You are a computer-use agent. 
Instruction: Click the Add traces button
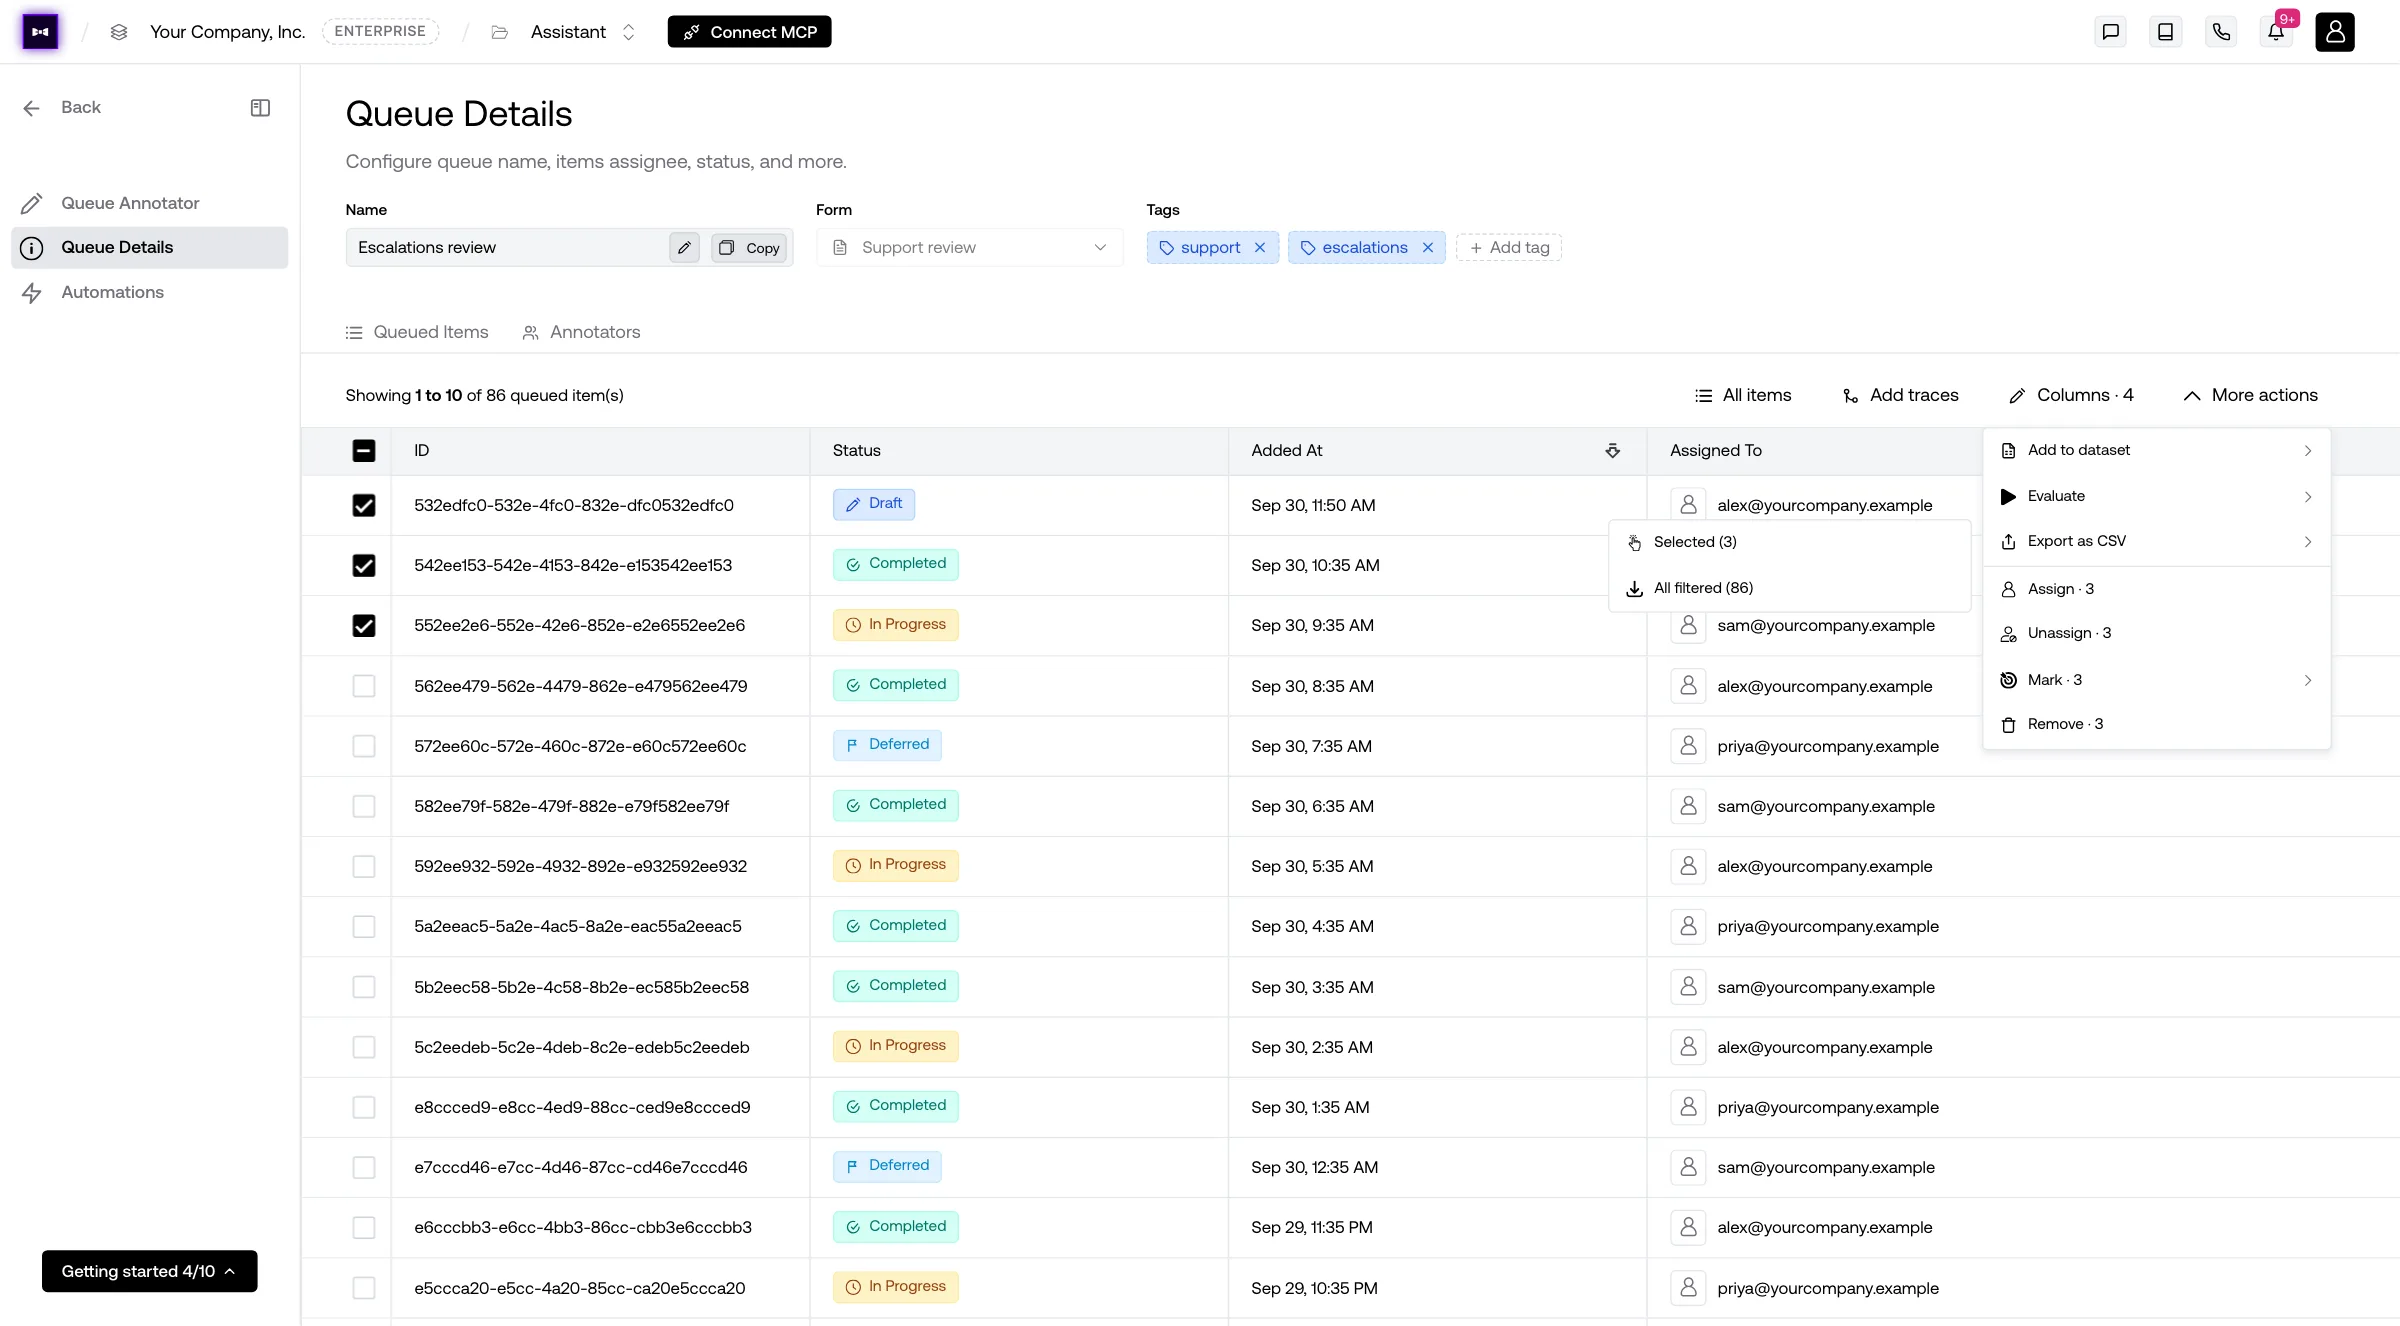pyautogui.click(x=1901, y=395)
